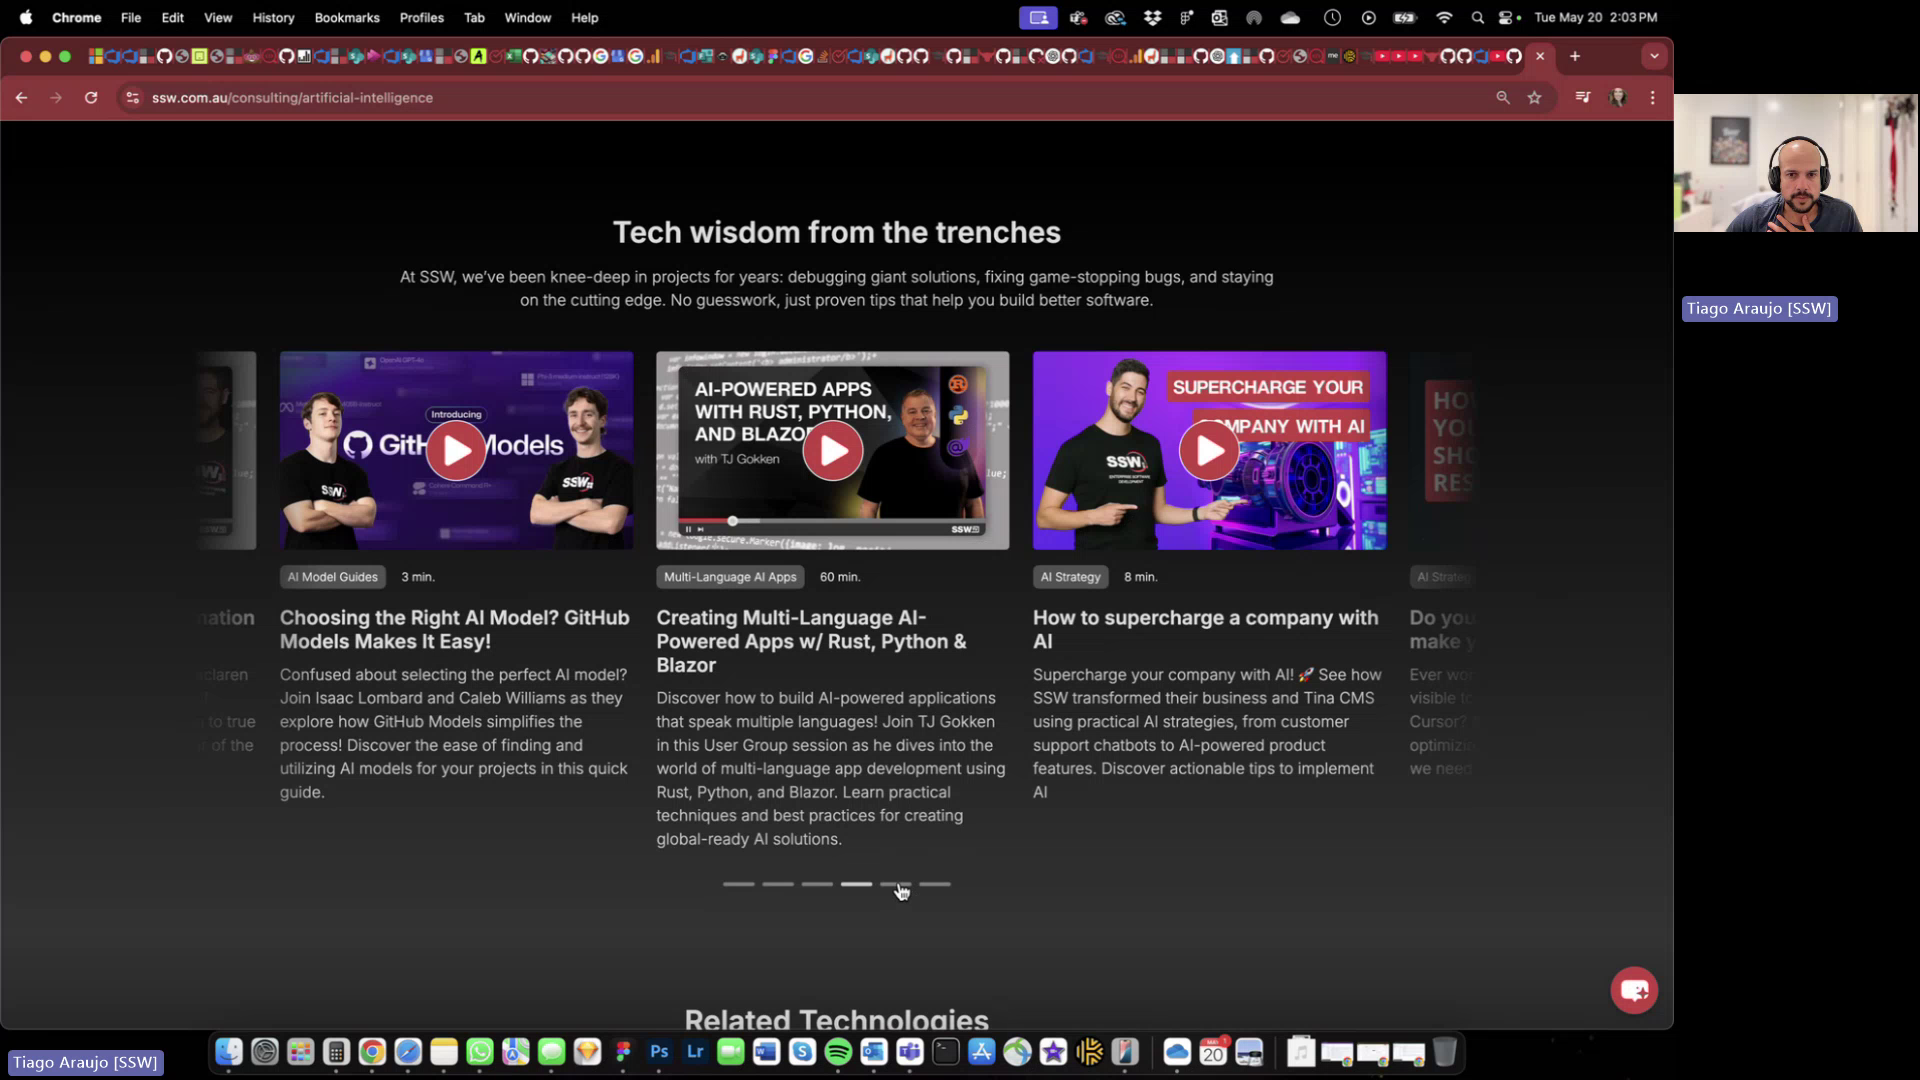Image resolution: width=1920 pixels, height=1080 pixels.
Task: Click the address bar URL
Action: (x=292, y=98)
